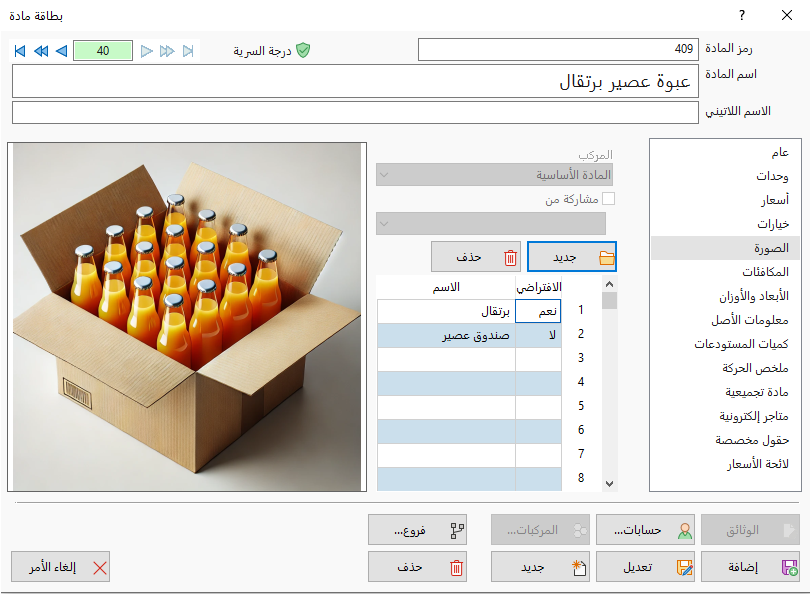Select the عام section
Image resolution: width=811 pixels, height=595 pixels.
click(726, 152)
